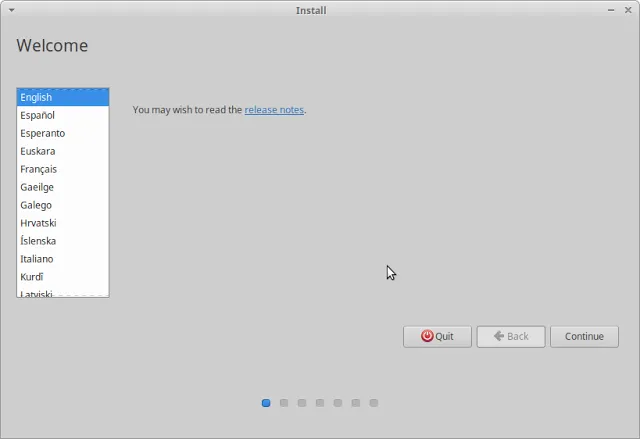
Task: Open the window menu arrow in title bar
Action: point(10,9)
